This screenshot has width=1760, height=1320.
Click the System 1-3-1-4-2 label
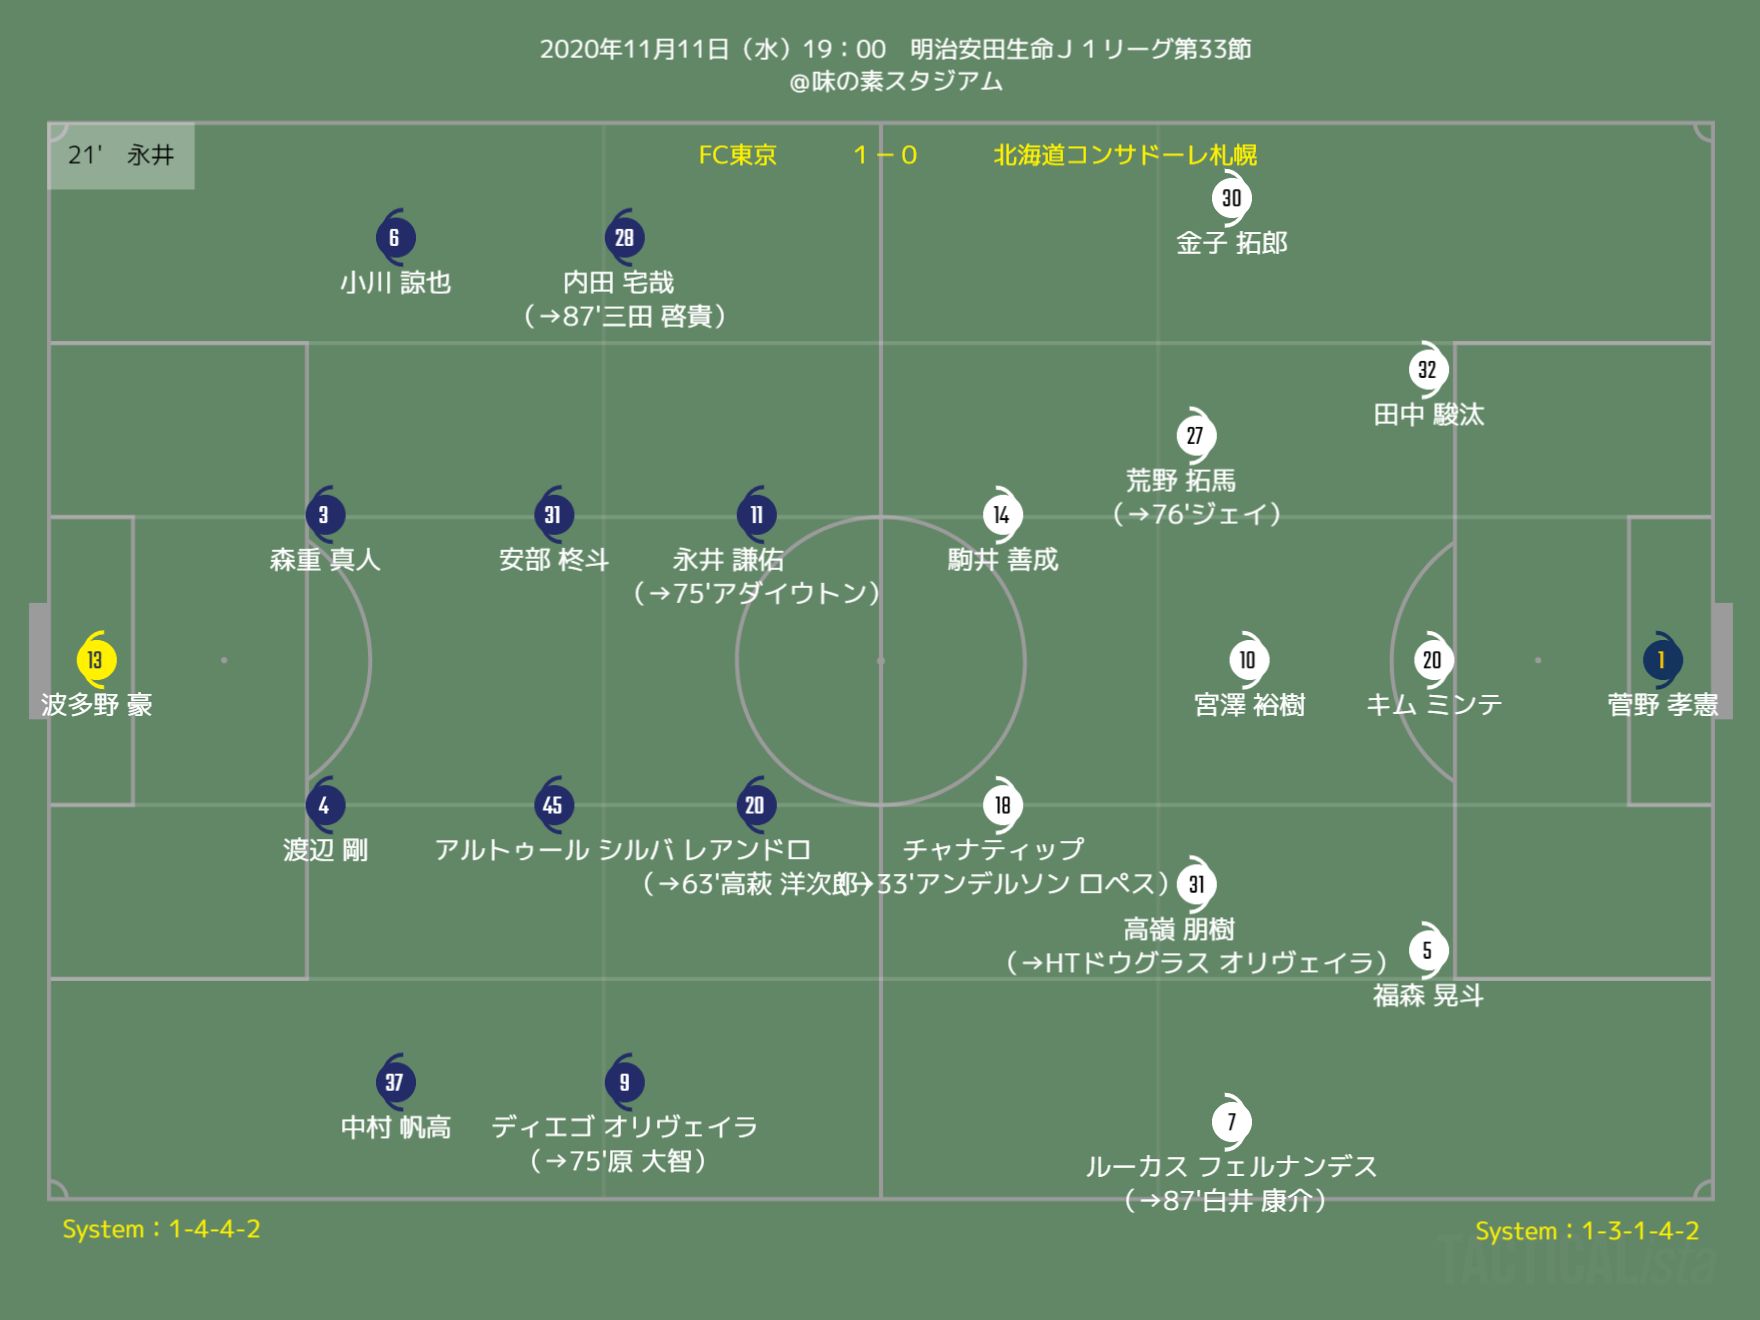pyautogui.click(x=1587, y=1231)
